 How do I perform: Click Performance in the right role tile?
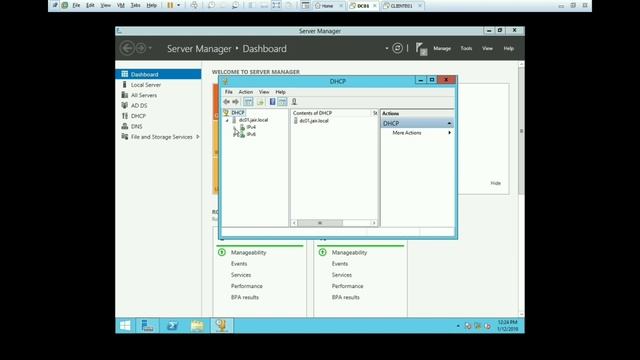(347, 286)
